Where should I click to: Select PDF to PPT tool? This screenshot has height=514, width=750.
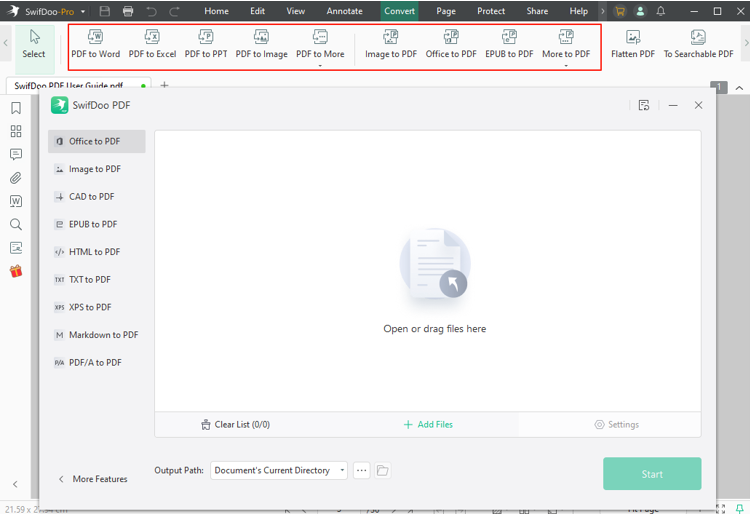point(206,44)
